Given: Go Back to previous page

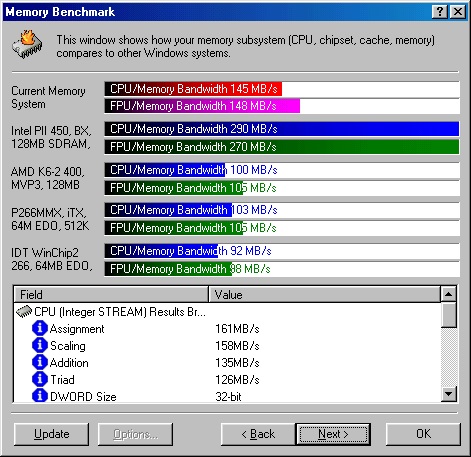Looking at the screenshot, I should (258, 434).
